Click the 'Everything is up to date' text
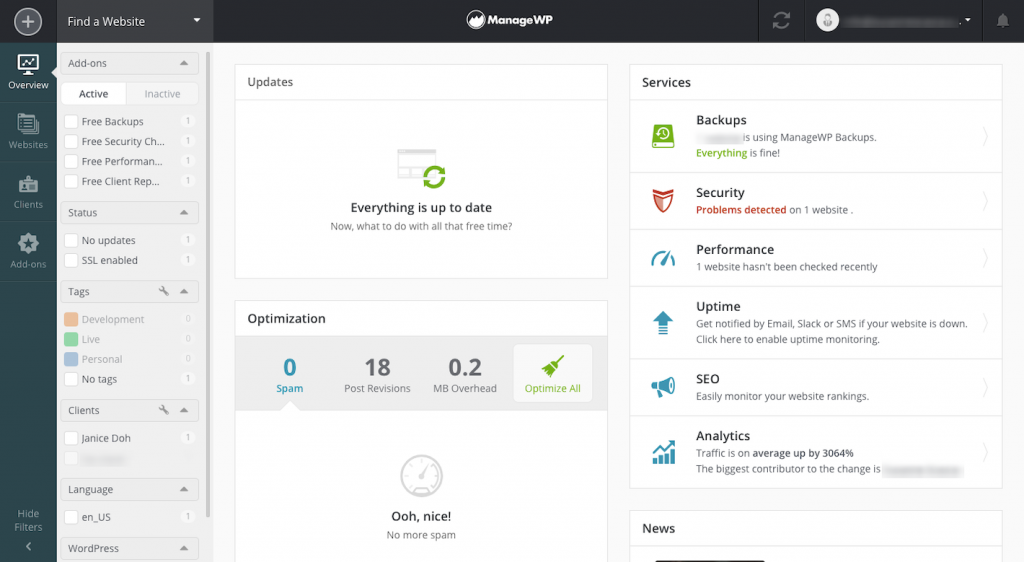The height and width of the screenshot is (562, 1024). point(421,208)
